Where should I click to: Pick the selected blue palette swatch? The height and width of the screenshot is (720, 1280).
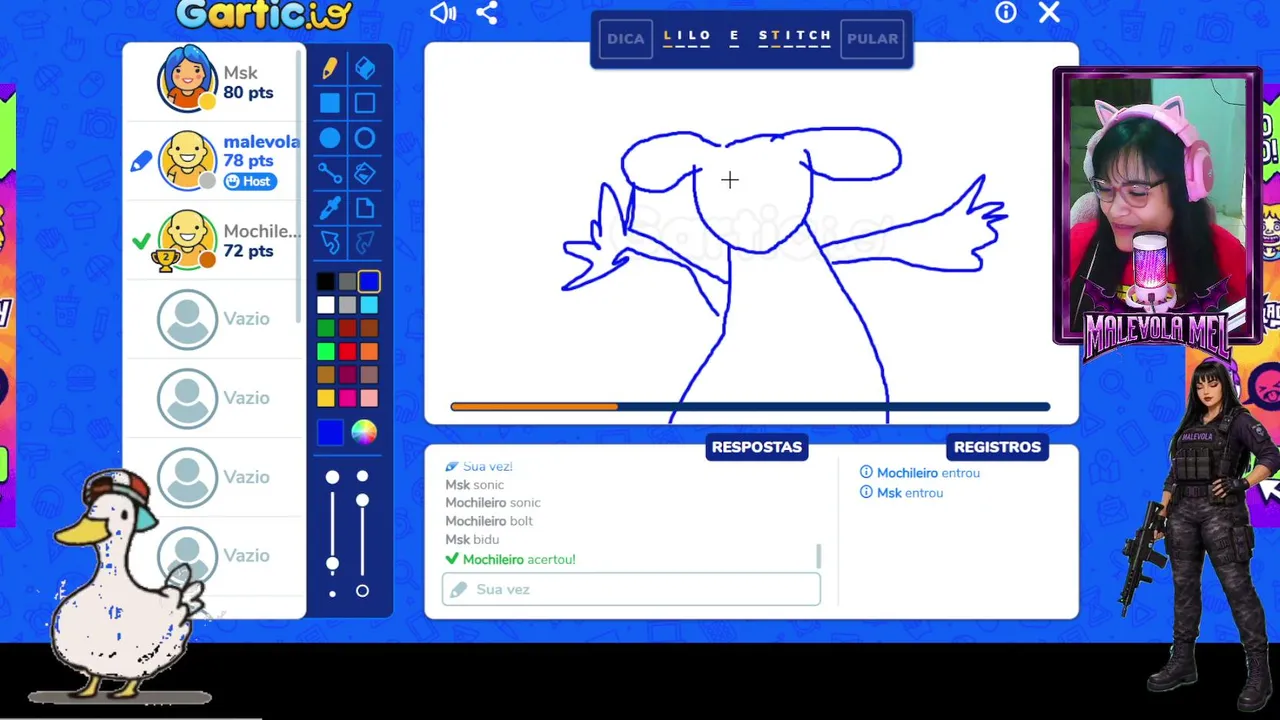click(369, 283)
